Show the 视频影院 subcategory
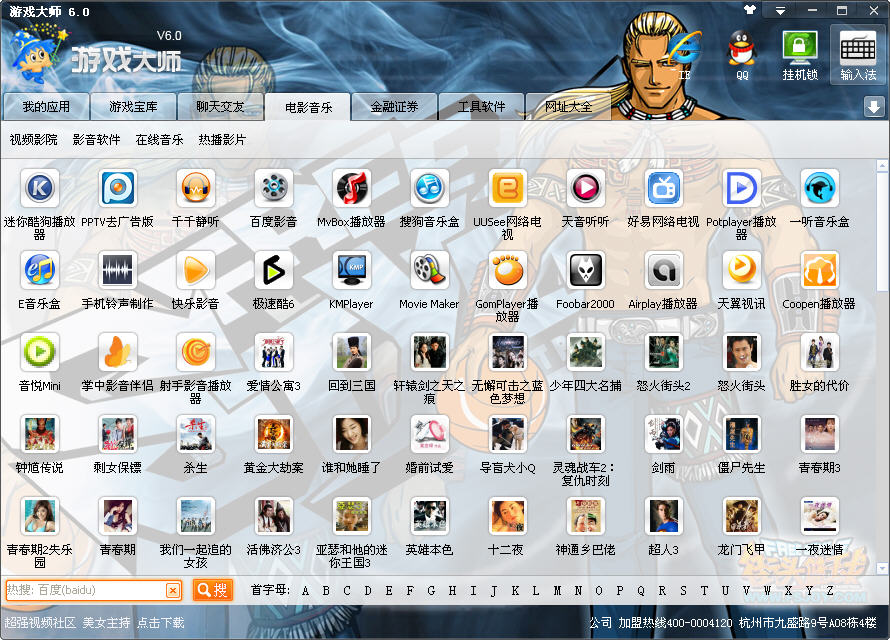Image resolution: width=890 pixels, height=640 pixels. 33,140
